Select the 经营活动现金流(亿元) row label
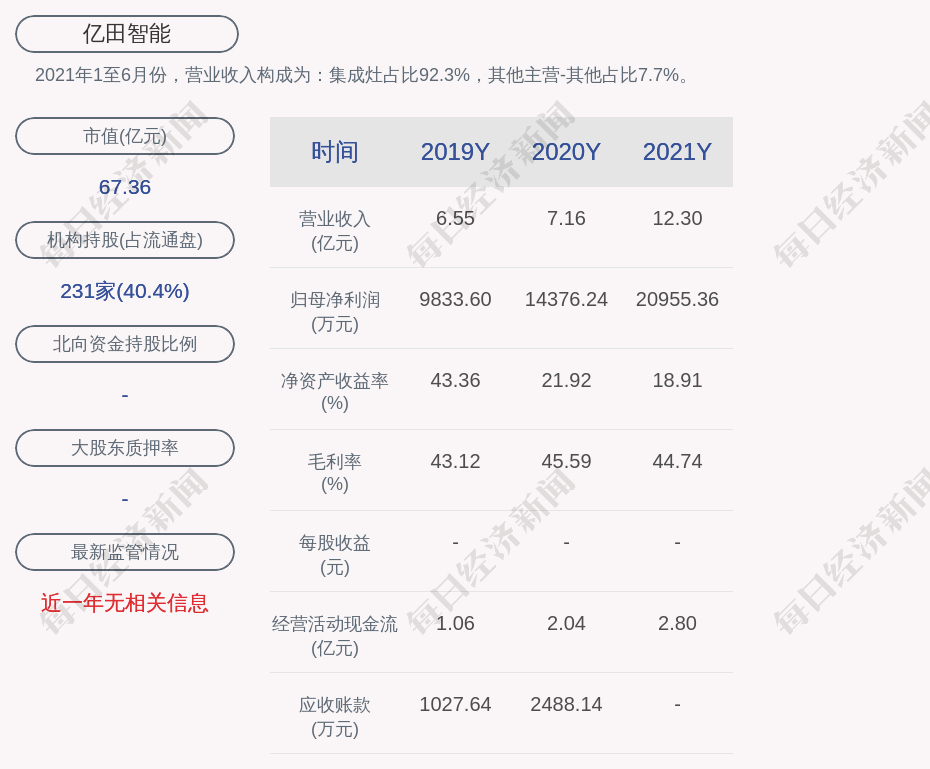The height and width of the screenshot is (769, 930). (334, 635)
